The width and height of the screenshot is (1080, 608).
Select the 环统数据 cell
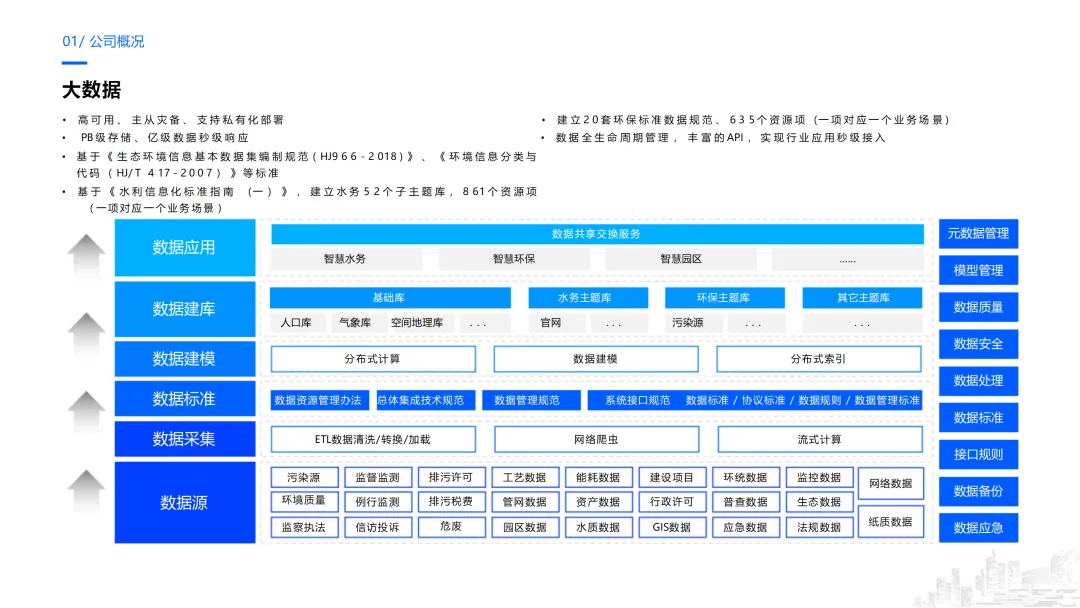pyautogui.click(x=746, y=477)
